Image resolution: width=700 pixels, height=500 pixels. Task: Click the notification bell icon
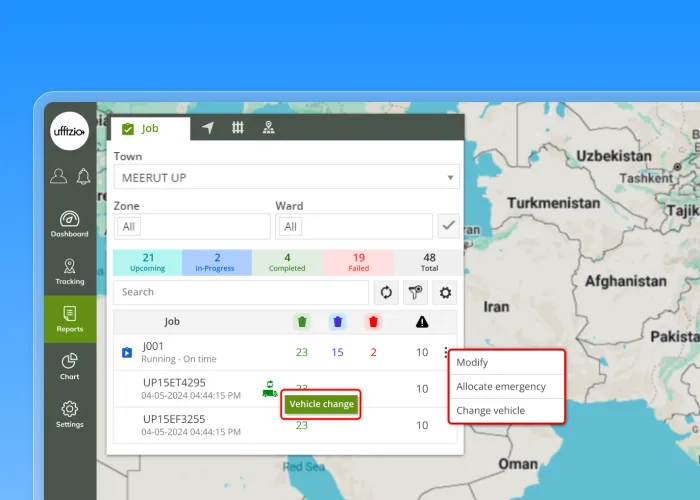pos(83,177)
